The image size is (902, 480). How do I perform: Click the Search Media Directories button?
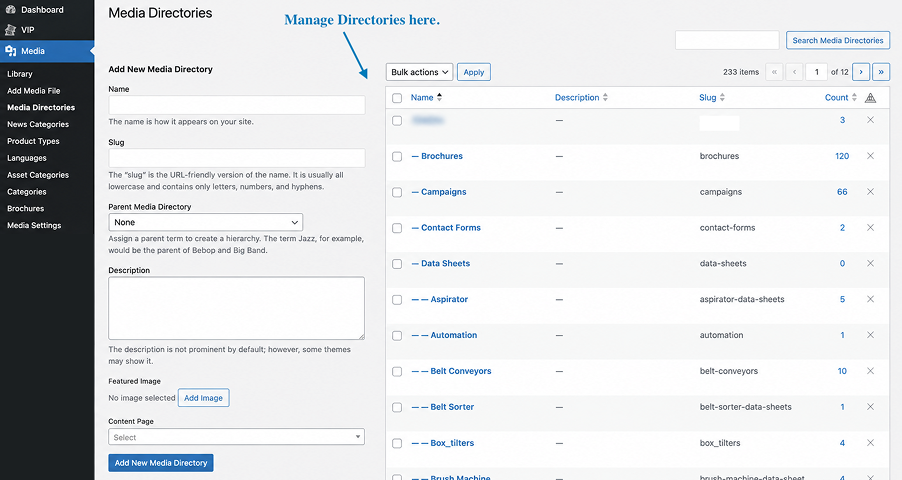pyautogui.click(x=838, y=40)
